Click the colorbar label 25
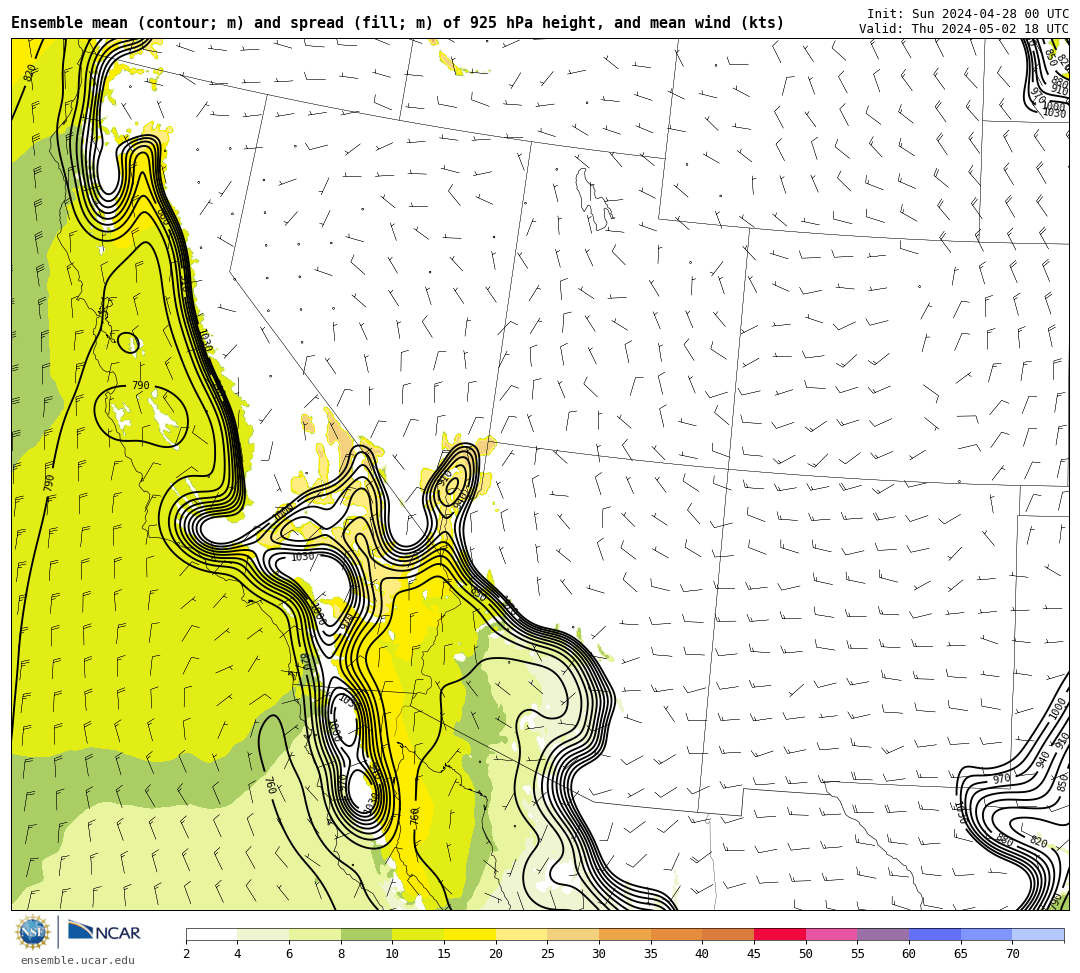Screen dimensions: 1080x973 (548, 954)
